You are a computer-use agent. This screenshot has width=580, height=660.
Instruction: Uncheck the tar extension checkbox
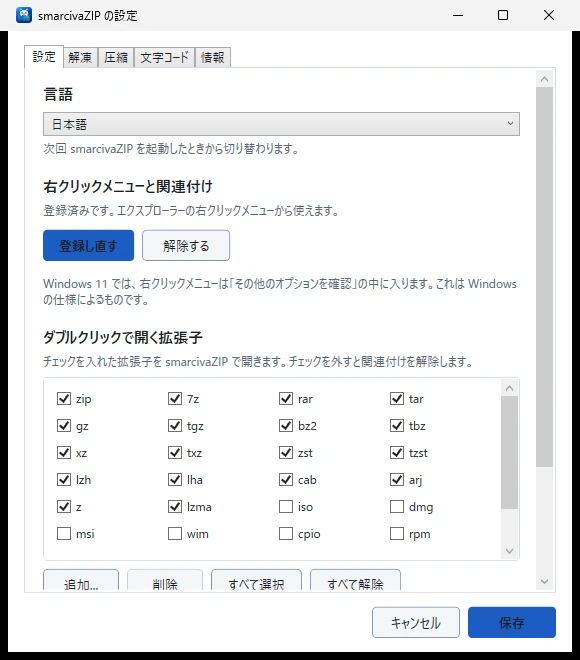tap(397, 398)
